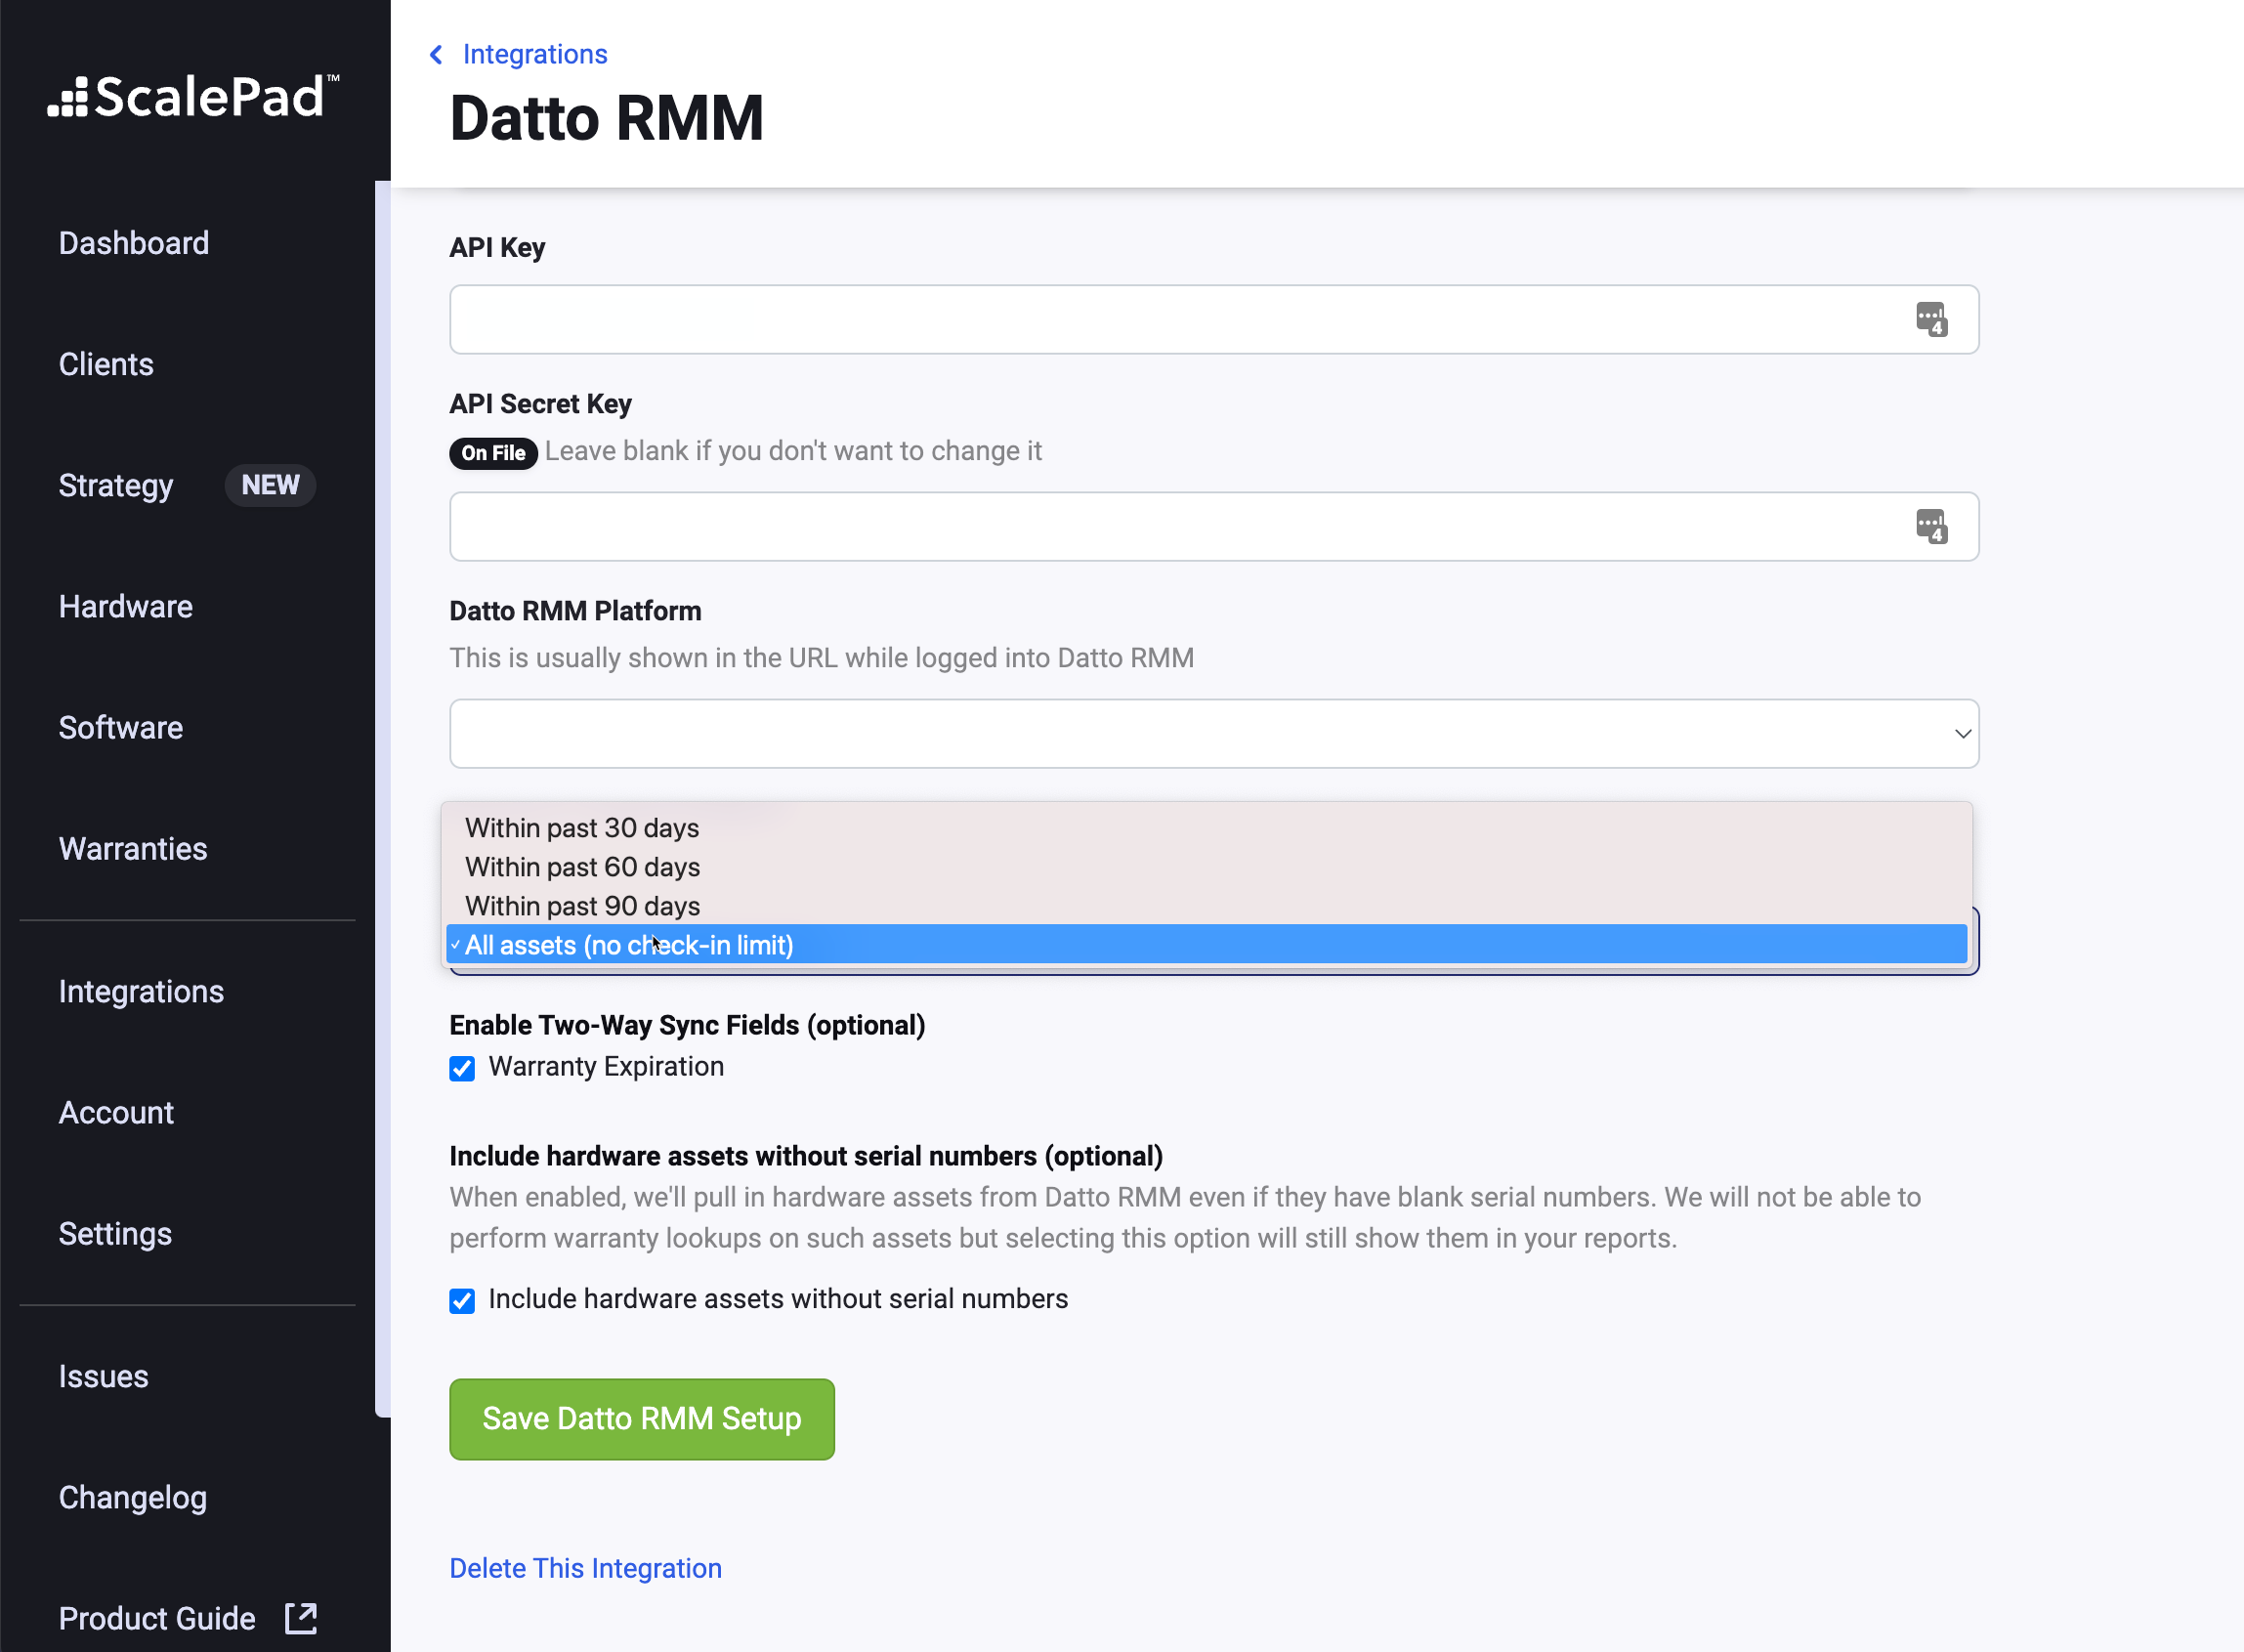This screenshot has width=2244, height=1652.
Task: Click the NEW badge next to Strategy
Action: pyautogui.click(x=270, y=485)
